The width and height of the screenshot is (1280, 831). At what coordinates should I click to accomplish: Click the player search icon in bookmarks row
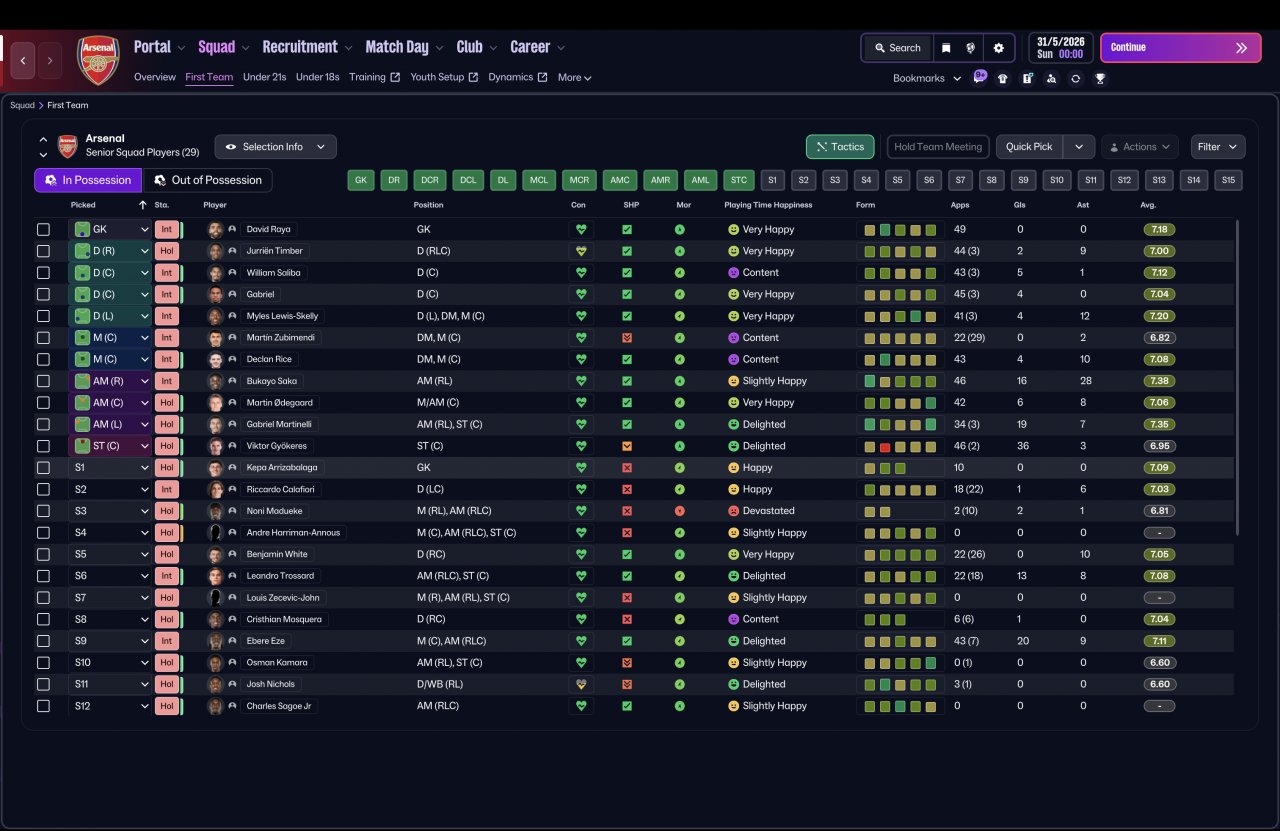click(x=1051, y=78)
